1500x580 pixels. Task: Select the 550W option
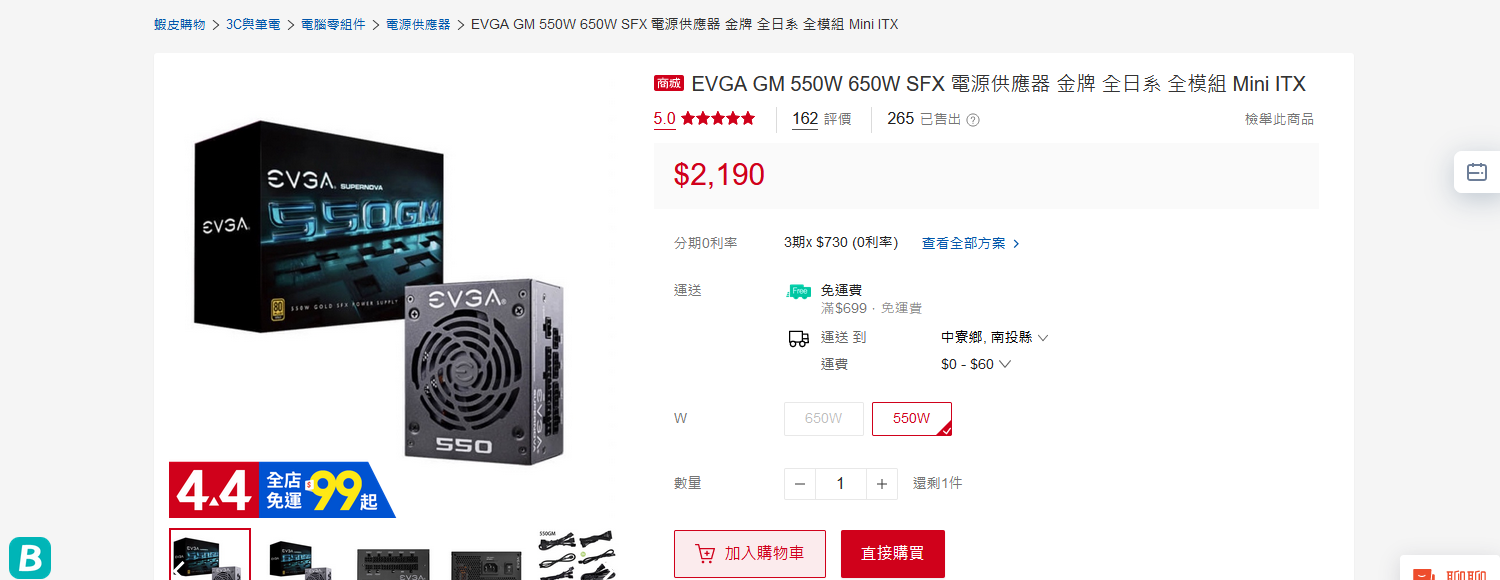point(912,419)
